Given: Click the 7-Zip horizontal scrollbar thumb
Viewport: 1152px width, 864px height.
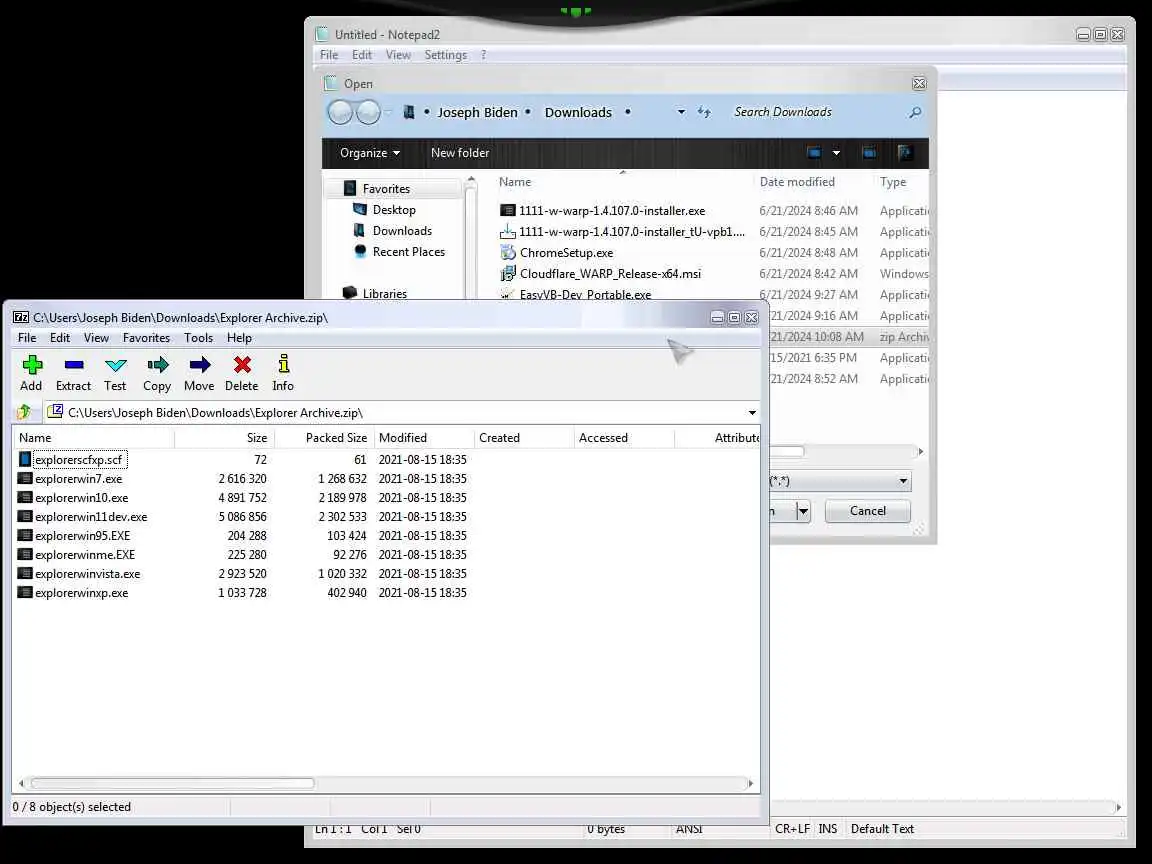Looking at the screenshot, I should (x=173, y=783).
